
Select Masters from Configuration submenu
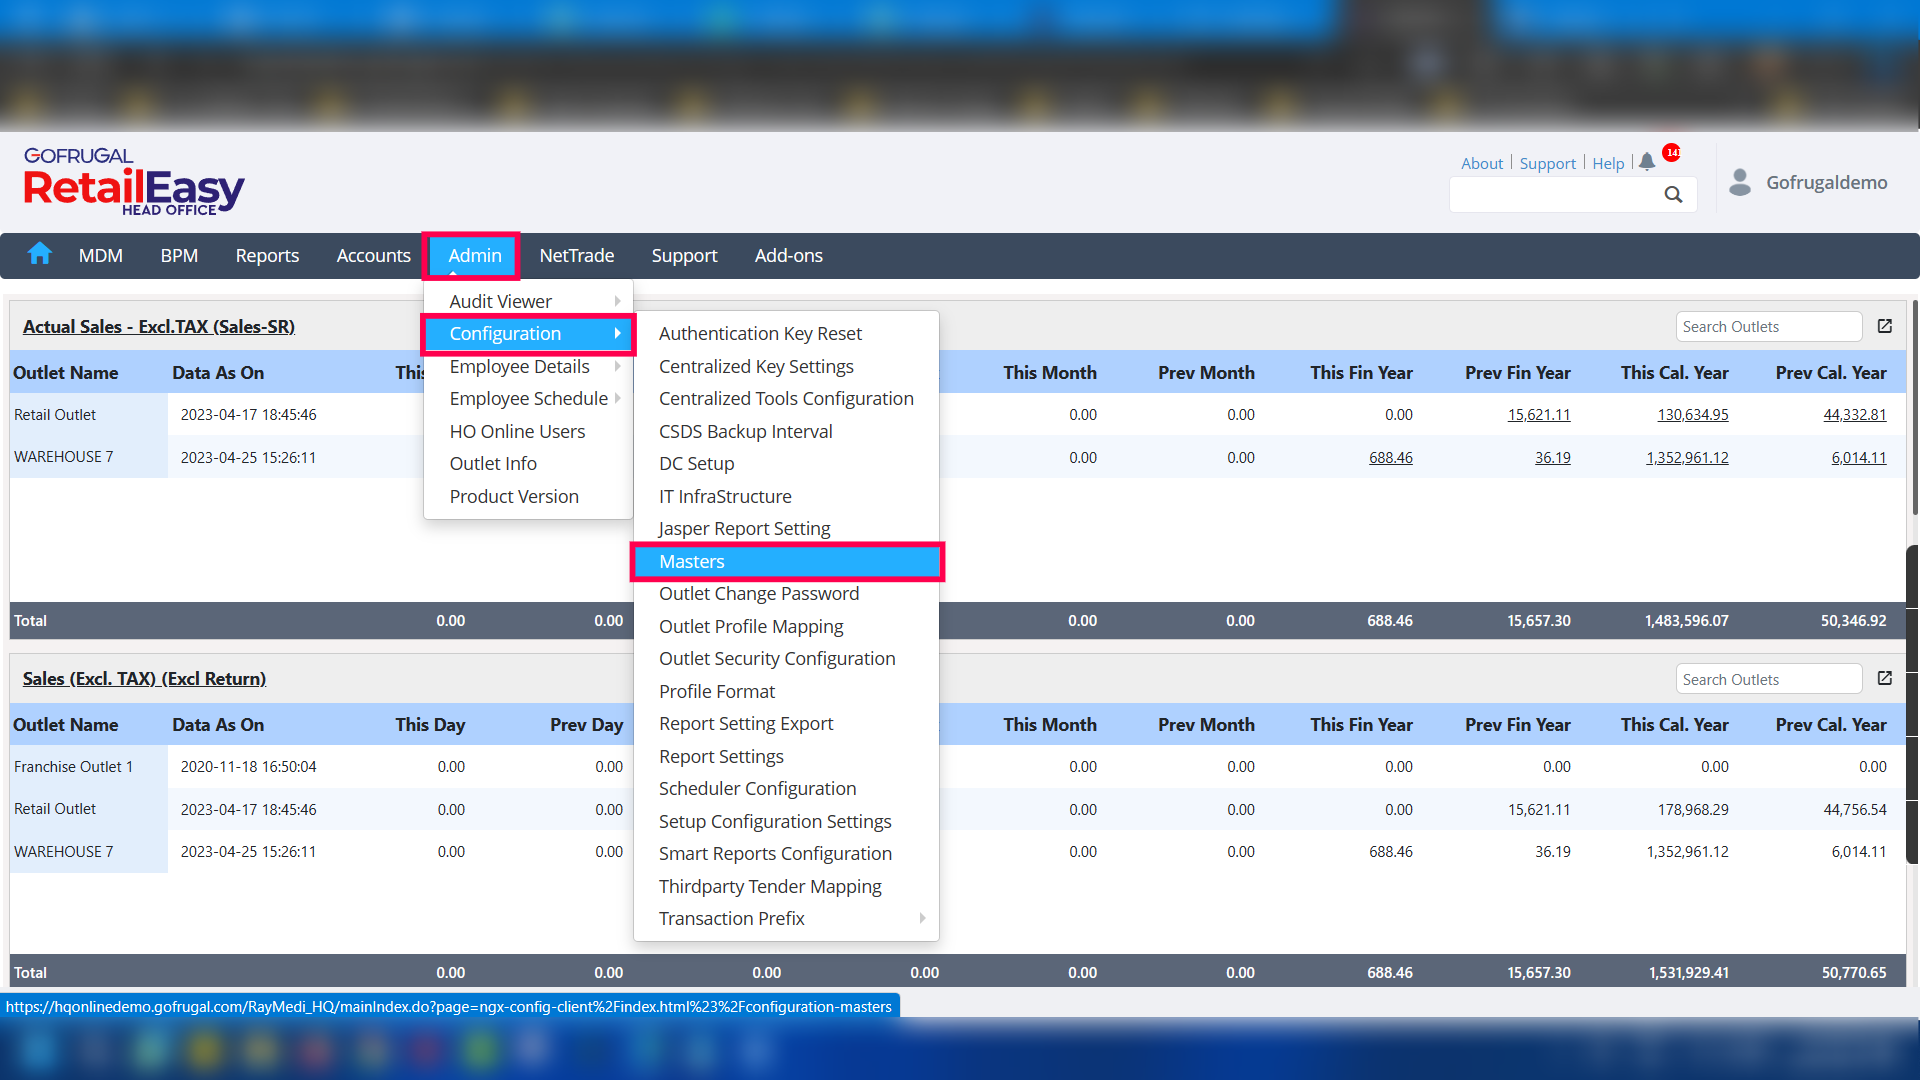692,561
